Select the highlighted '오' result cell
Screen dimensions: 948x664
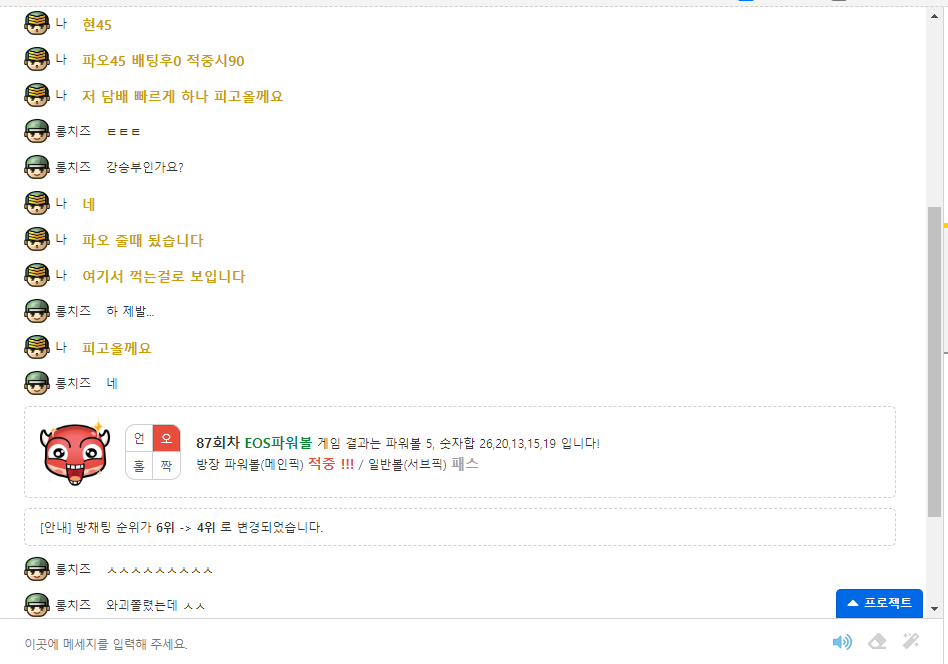click(166, 438)
